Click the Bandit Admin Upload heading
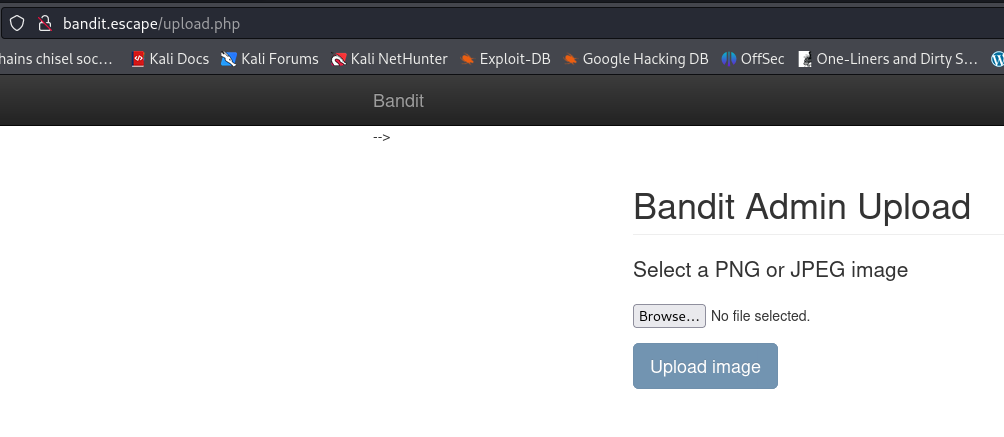This screenshot has height=437, width=1004. point(802,207)
